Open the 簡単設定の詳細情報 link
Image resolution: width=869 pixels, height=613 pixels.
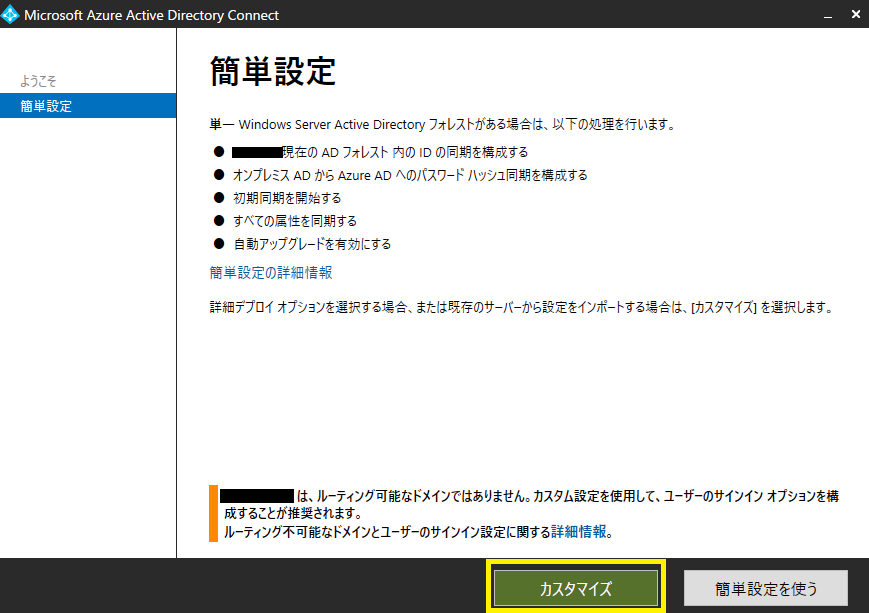[x=270, y=273]
